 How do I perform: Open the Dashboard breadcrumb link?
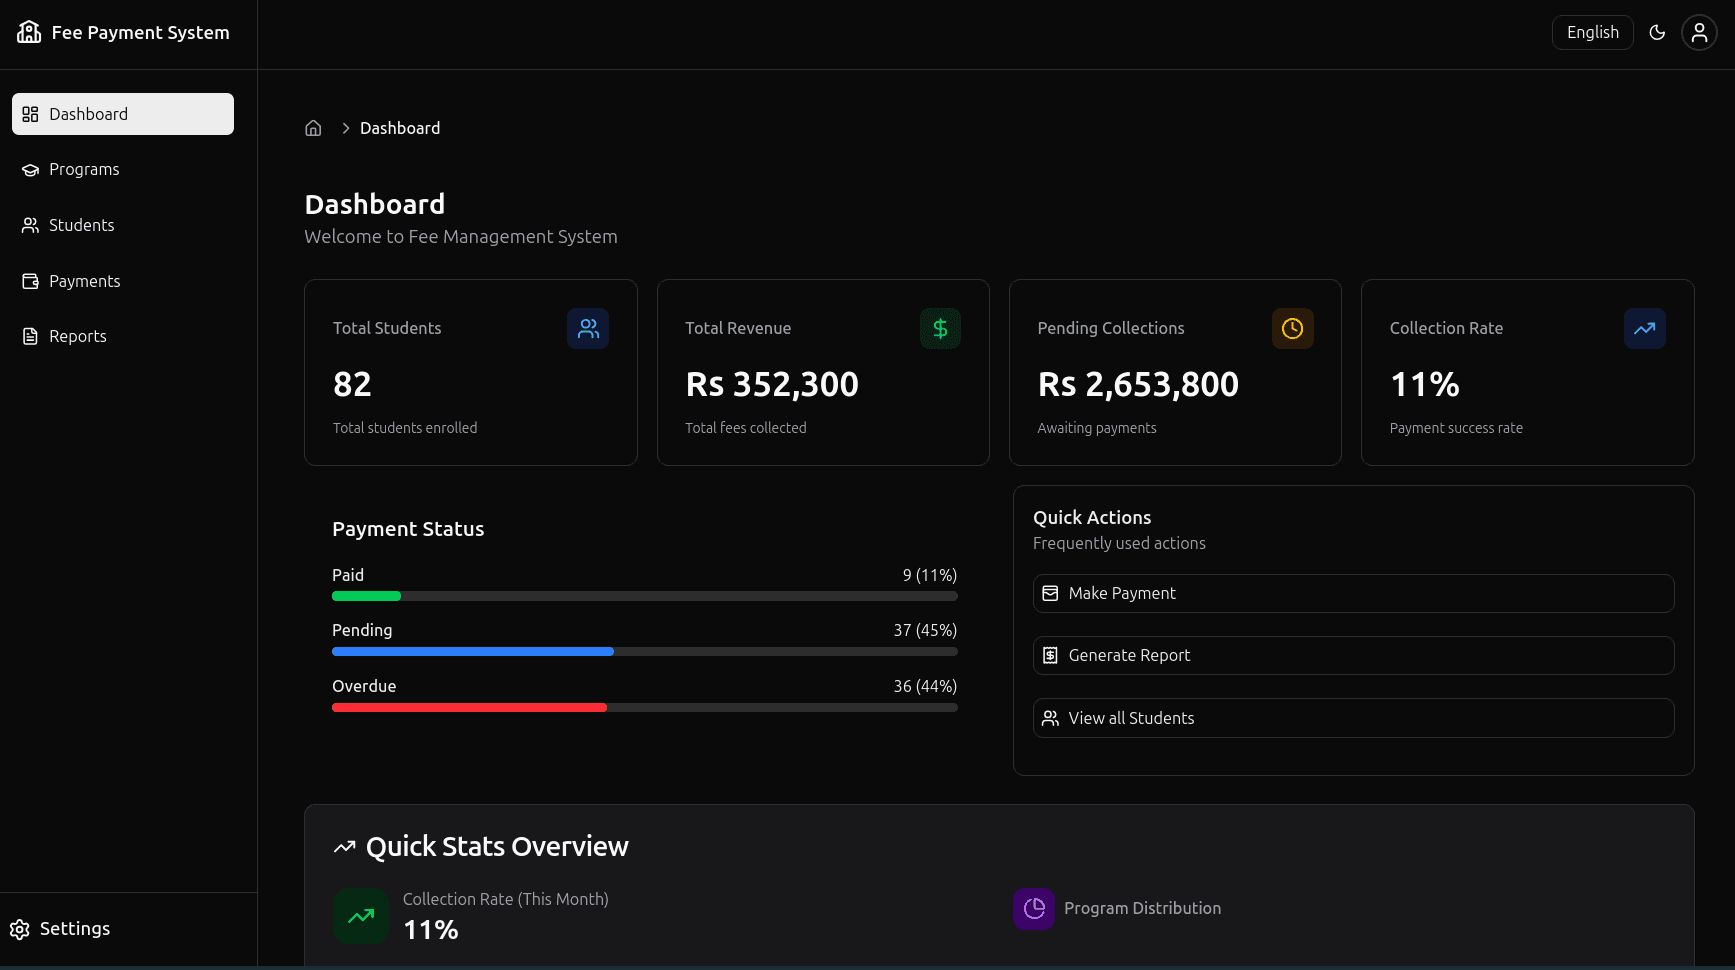coord(400,127)
